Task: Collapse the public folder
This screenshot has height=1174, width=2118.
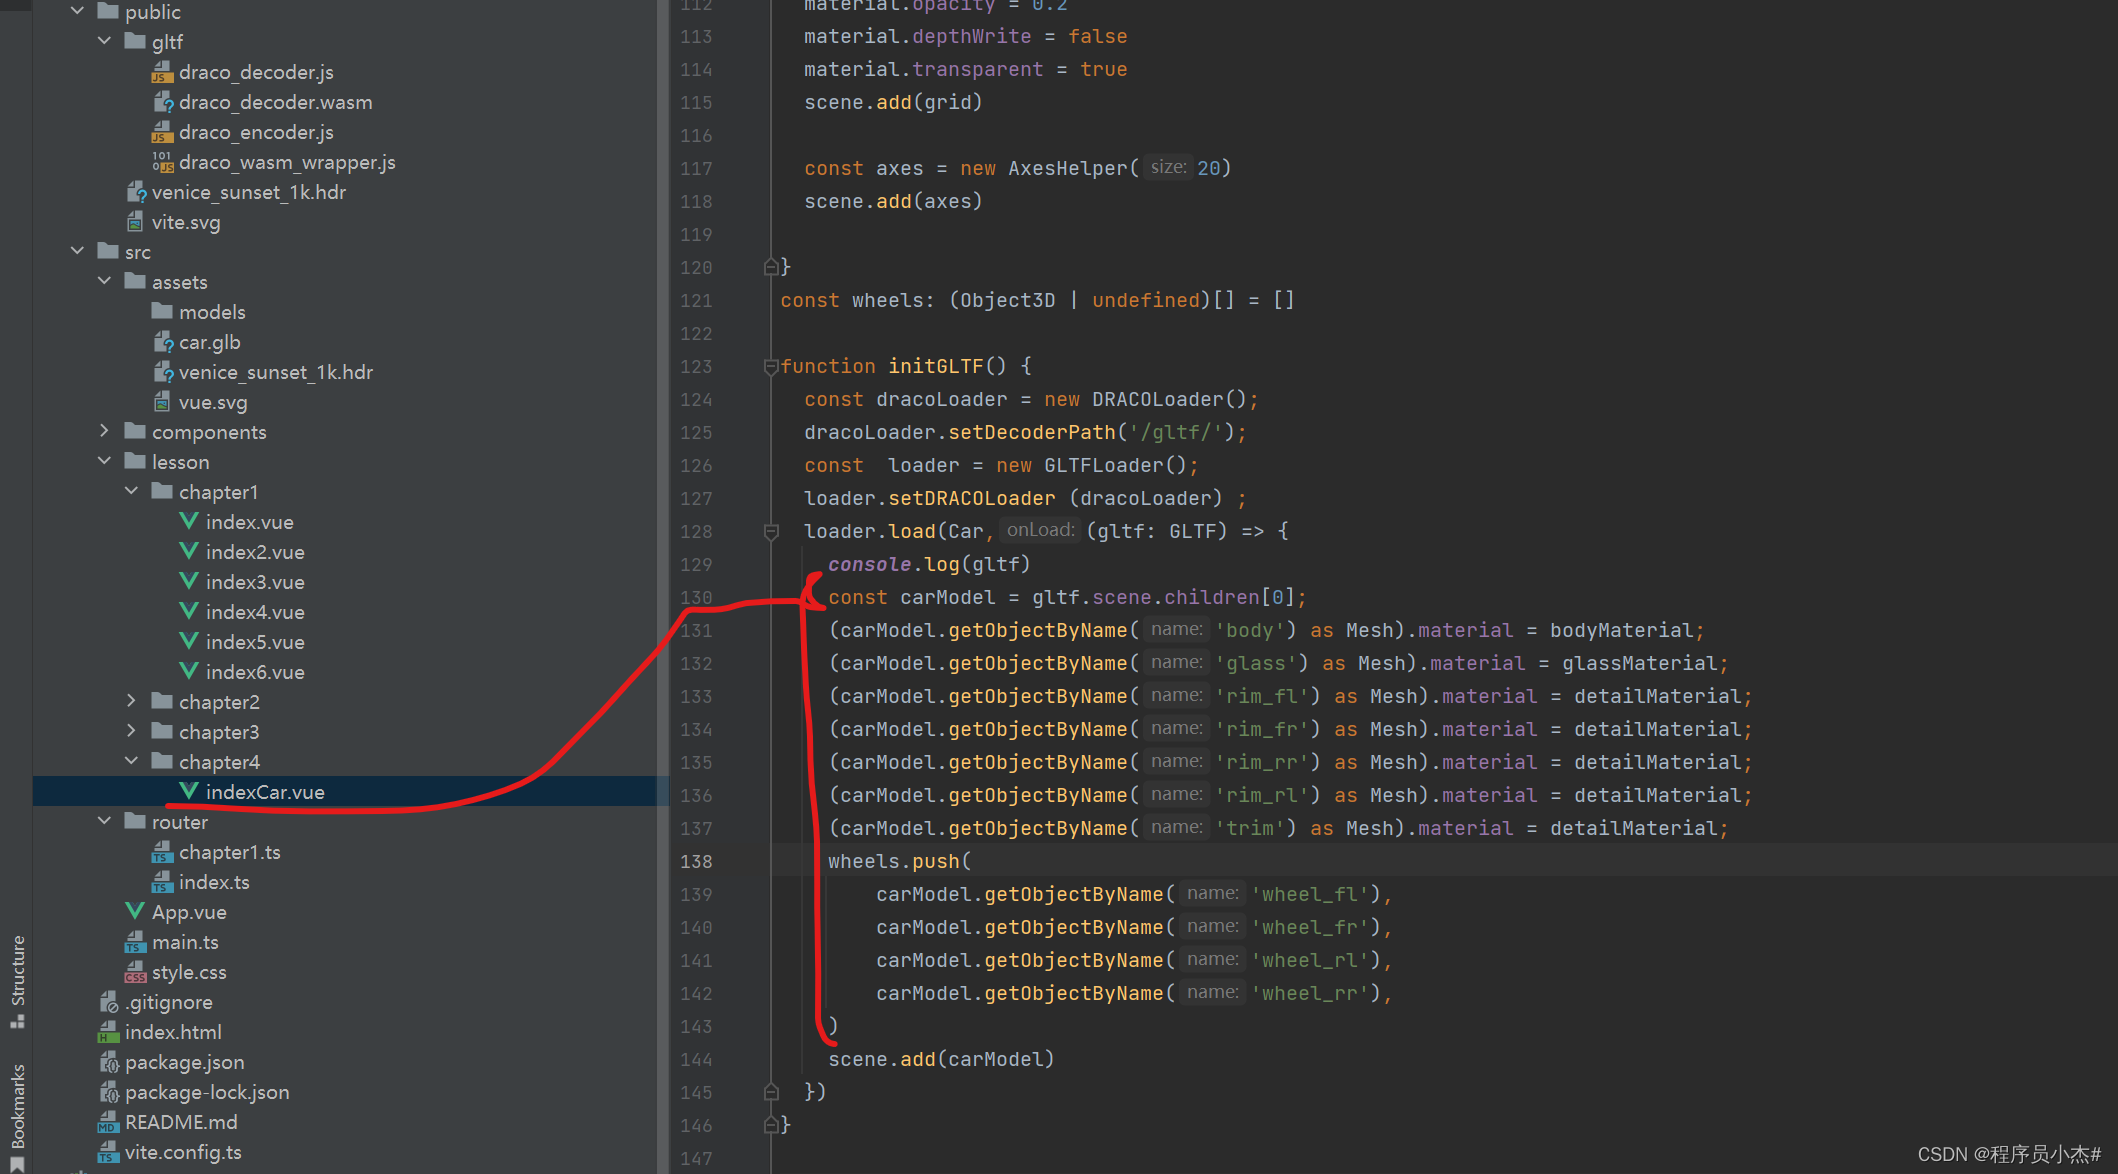Action: click(77, 11)
